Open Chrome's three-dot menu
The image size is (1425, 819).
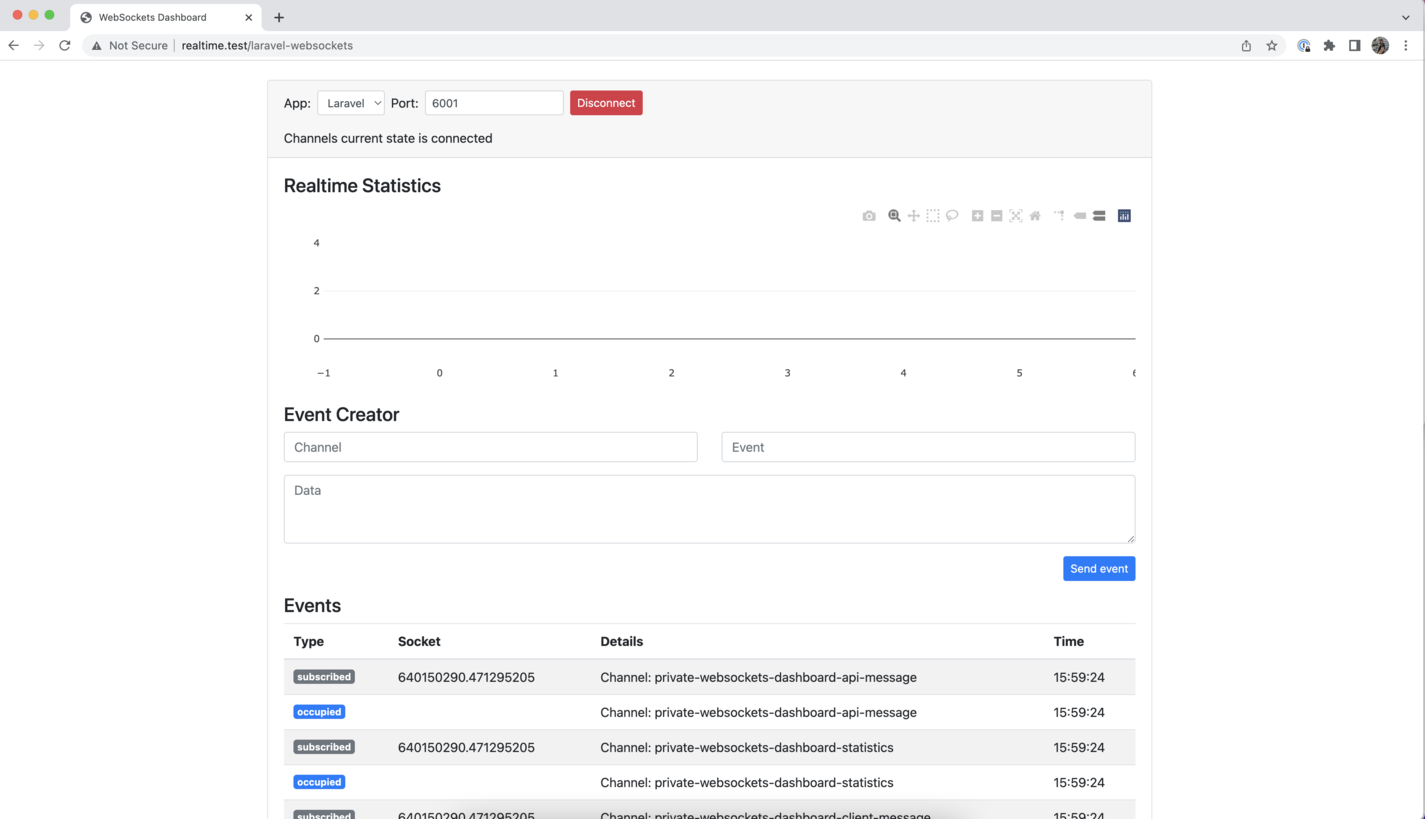[1406, 45]
